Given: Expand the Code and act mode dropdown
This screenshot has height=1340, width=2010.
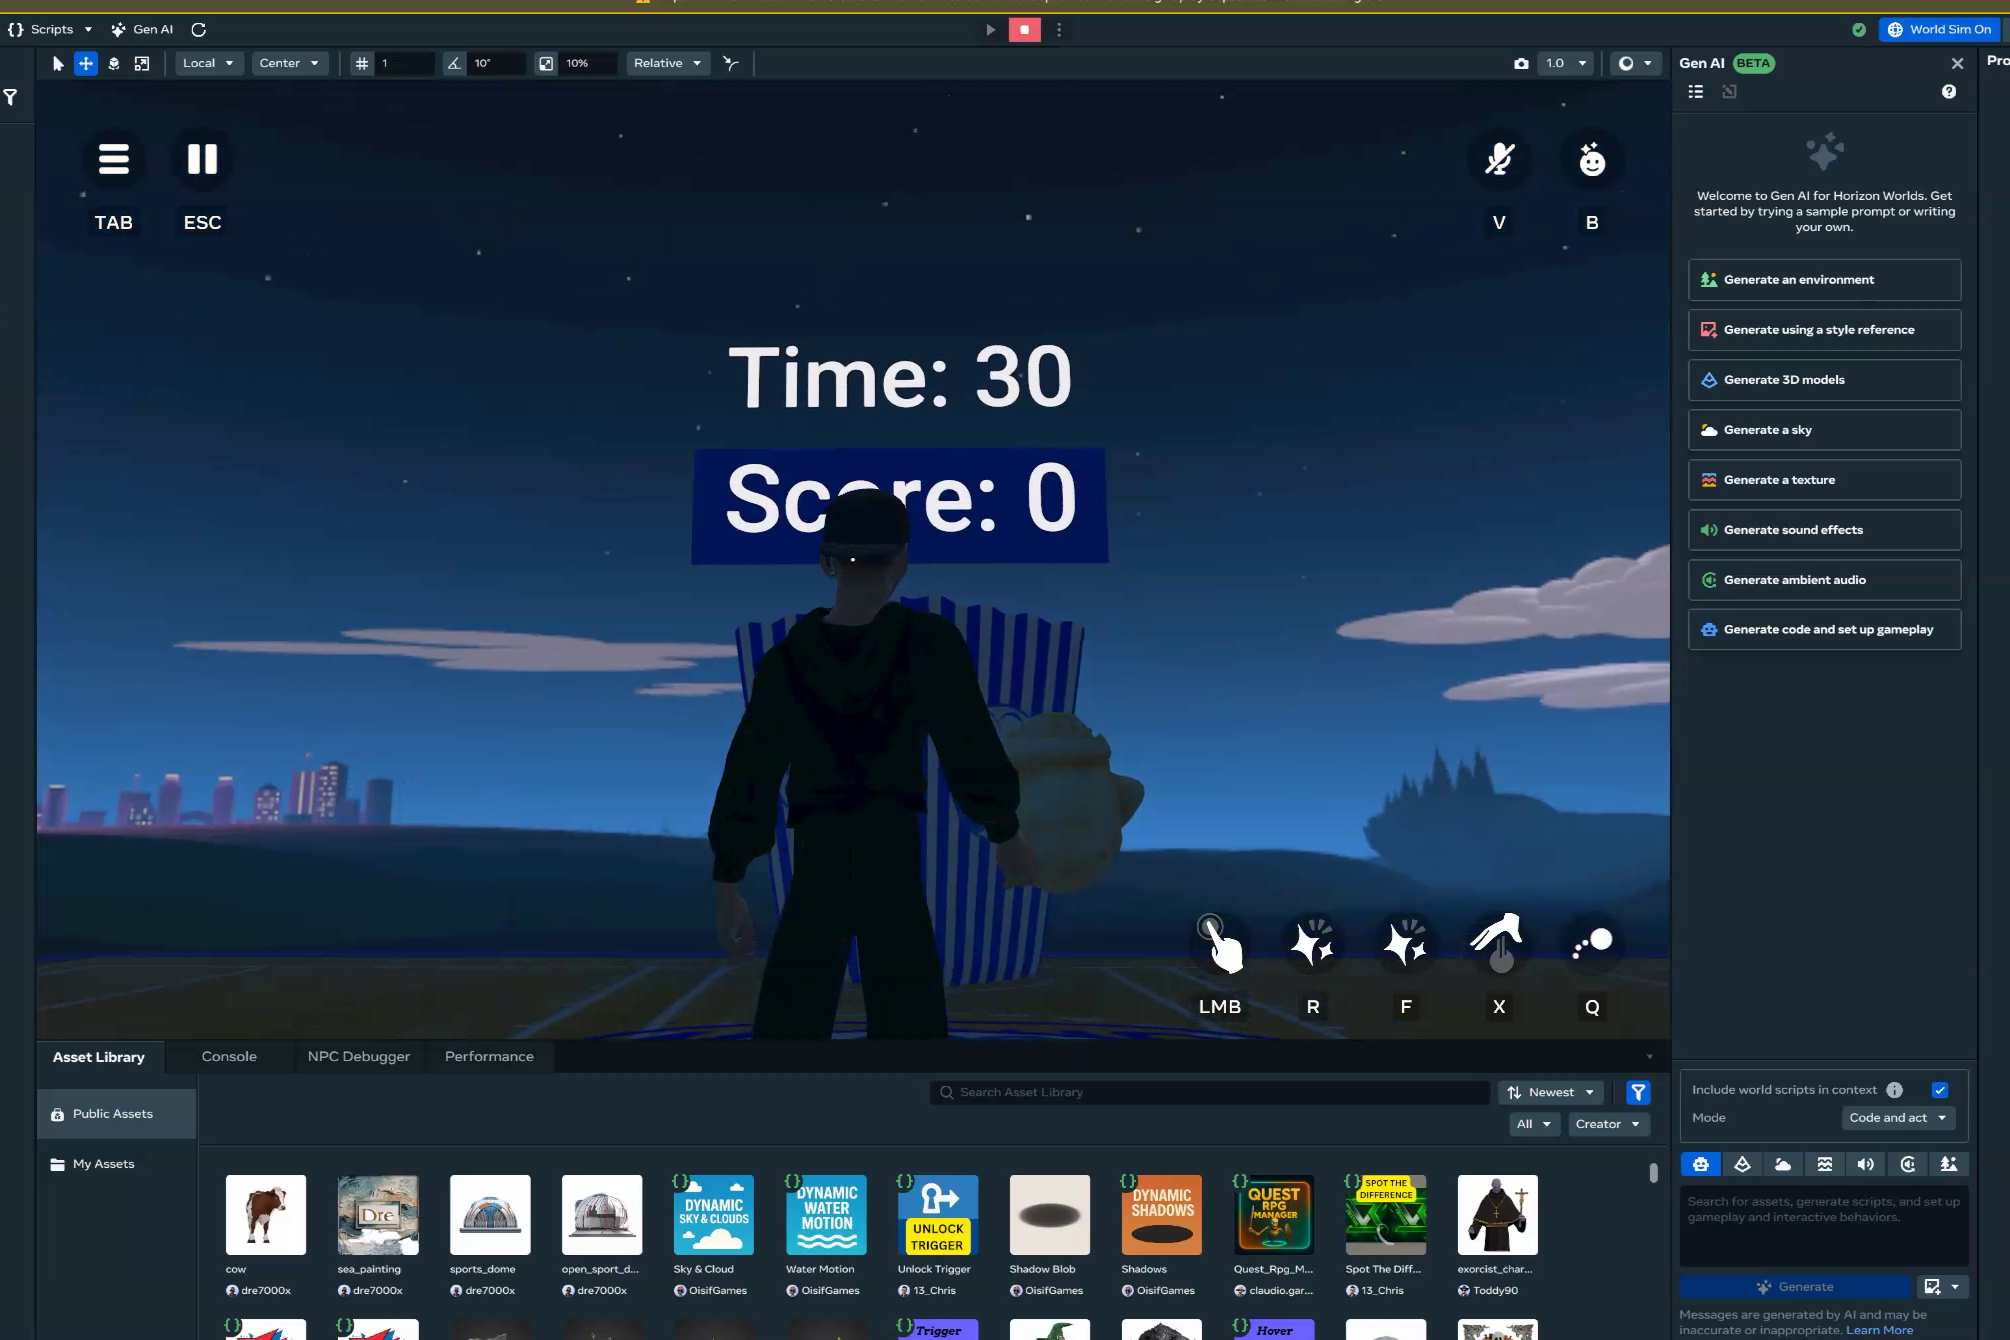Looking at the screenshot, I should (1897, 1118).
